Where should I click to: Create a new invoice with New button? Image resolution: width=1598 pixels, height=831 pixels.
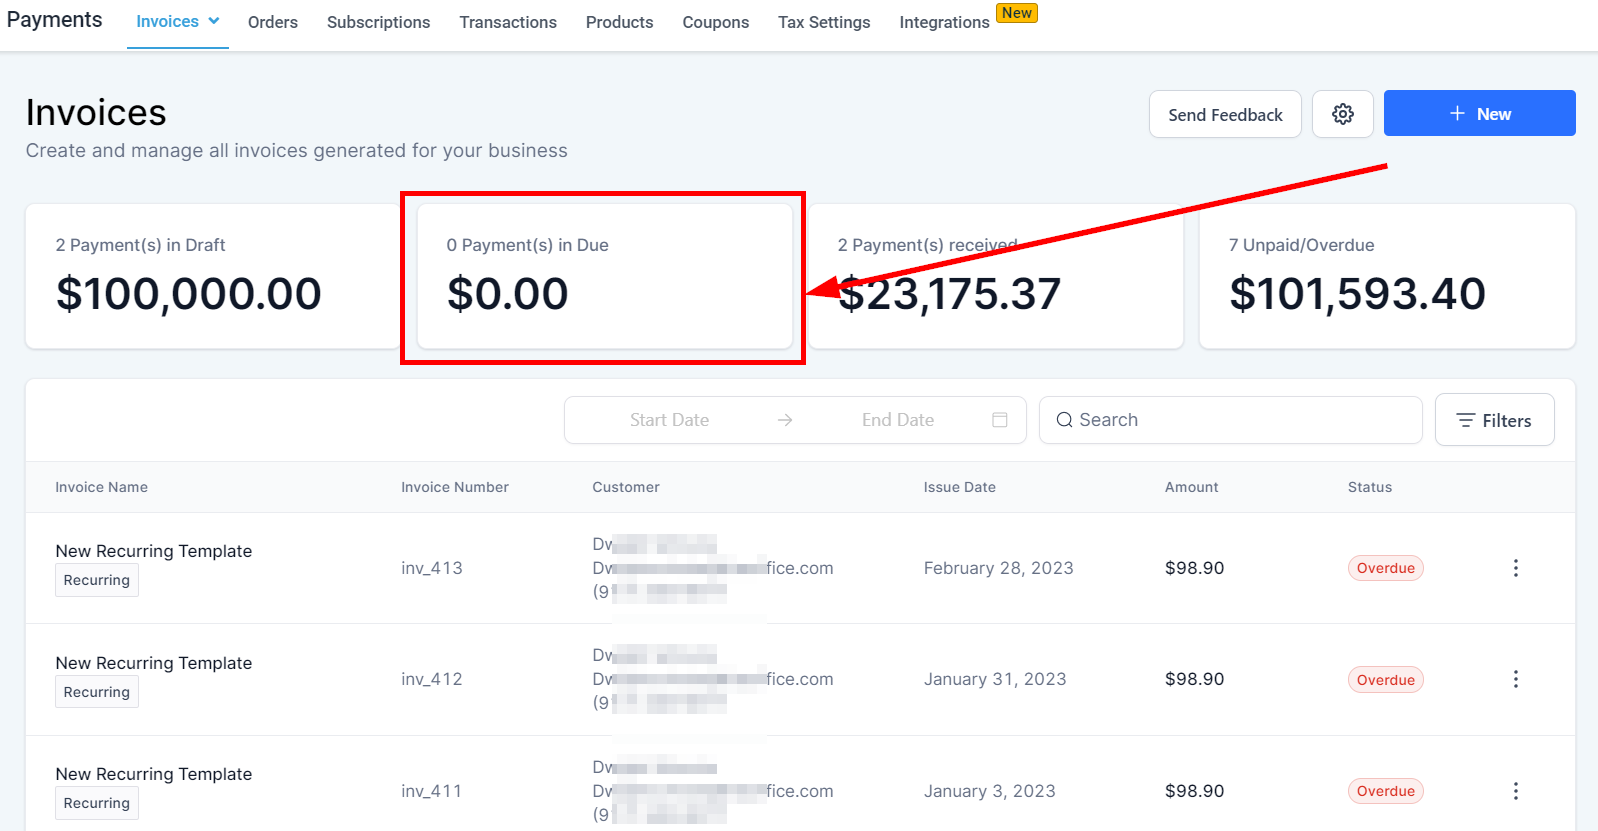[1479, 114]
